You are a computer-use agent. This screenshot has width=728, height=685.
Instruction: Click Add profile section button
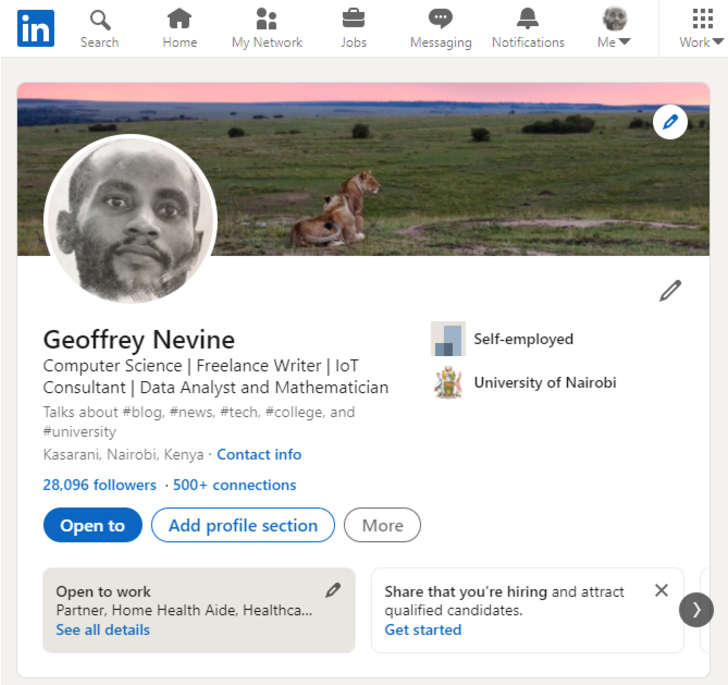coord(243,525)
